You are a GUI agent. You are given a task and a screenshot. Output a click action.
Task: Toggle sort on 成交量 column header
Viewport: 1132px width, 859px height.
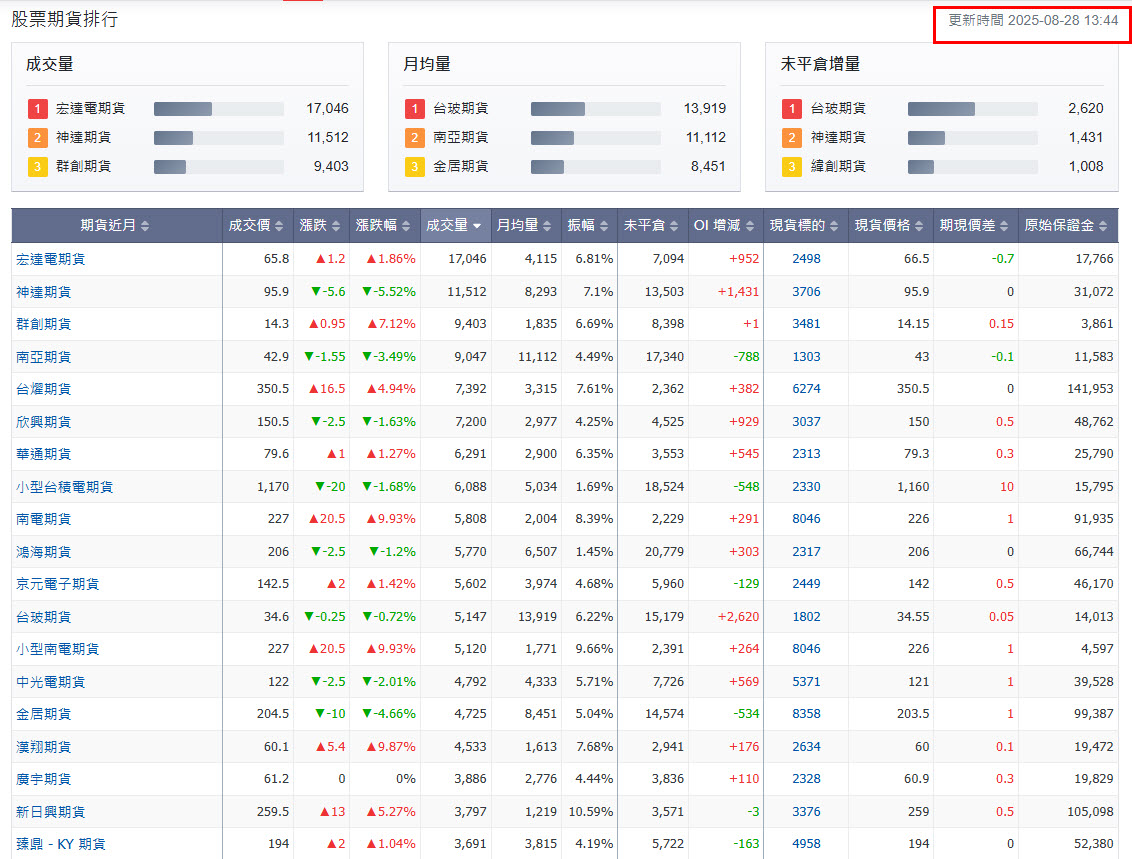455,226
